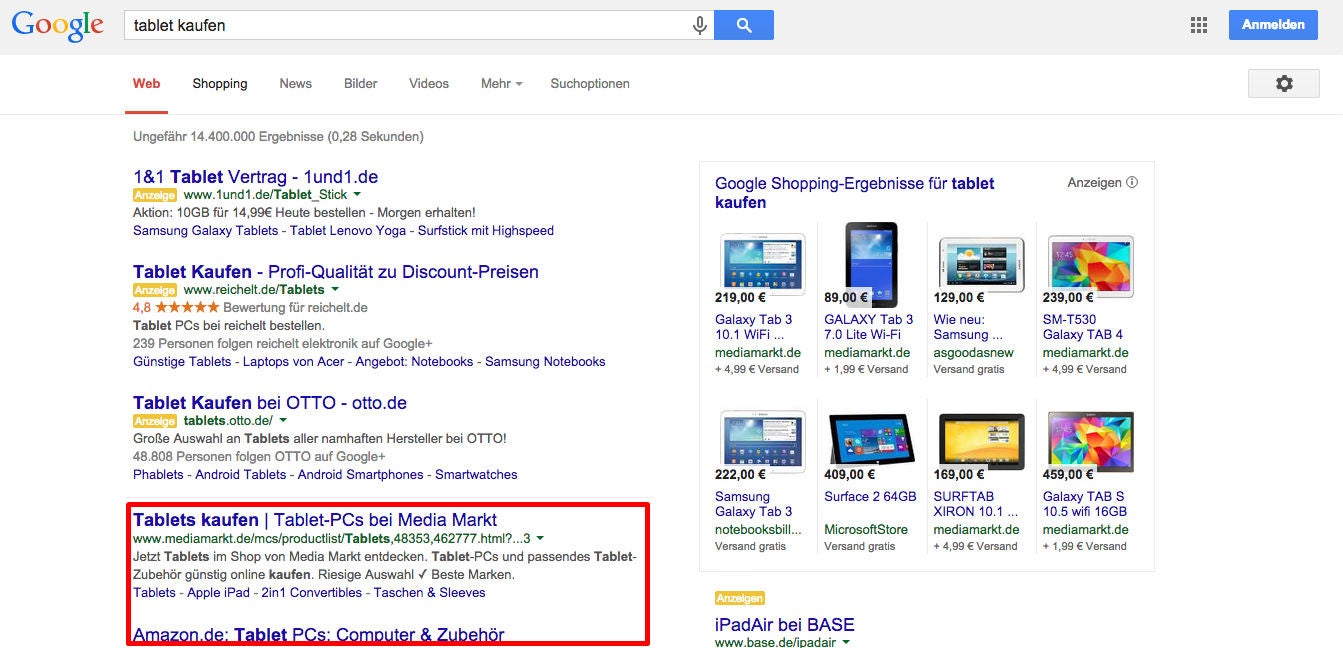The width and height of the screenshot is (1343, 648).
Task: Click Günstige Tablets sitelink
Action: click(182, 362)
